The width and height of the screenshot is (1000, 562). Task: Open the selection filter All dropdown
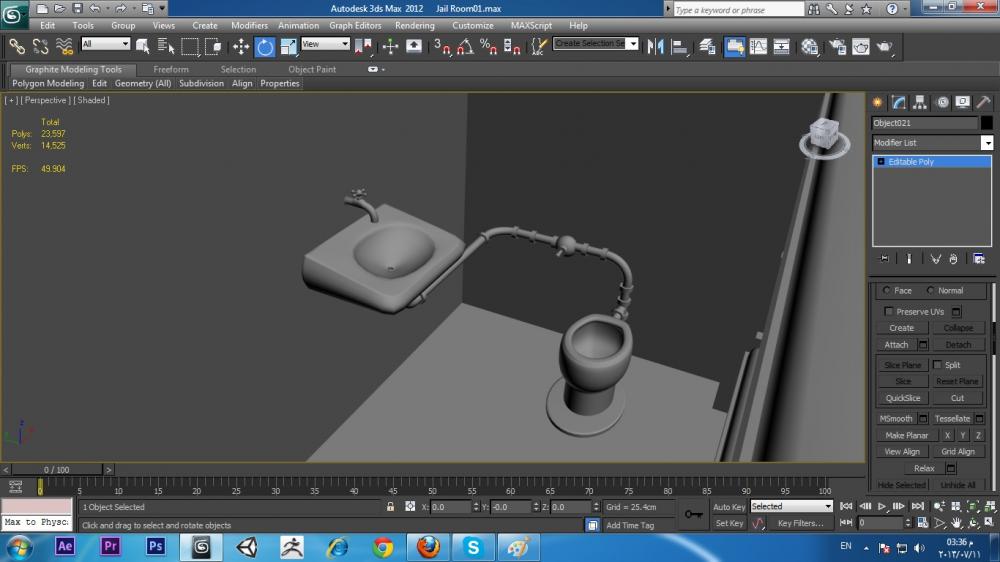[106, 44]
